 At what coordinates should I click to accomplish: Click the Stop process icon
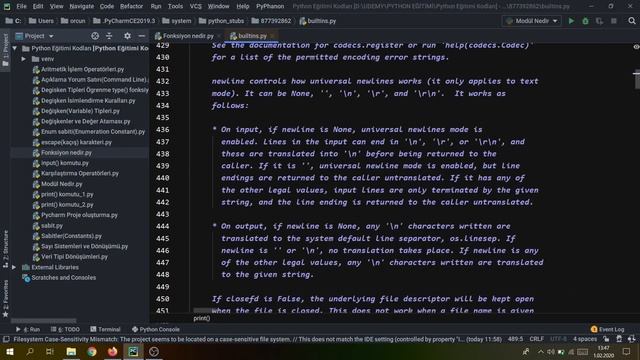pos(613,21)
